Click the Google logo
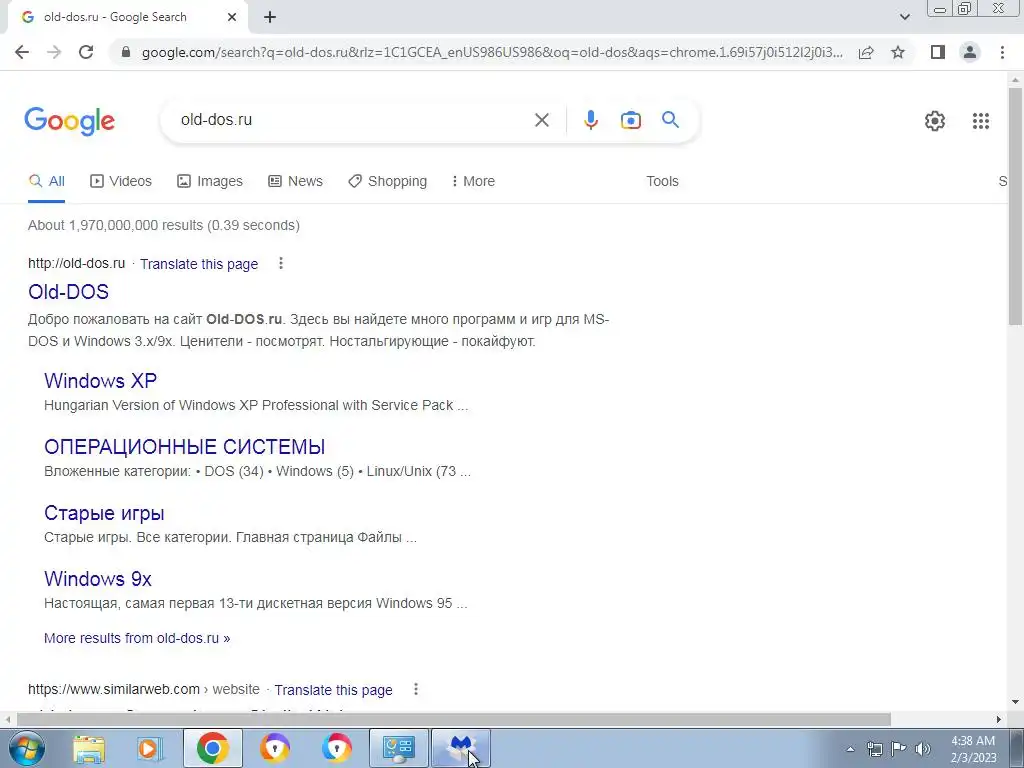 click(69, 121)
